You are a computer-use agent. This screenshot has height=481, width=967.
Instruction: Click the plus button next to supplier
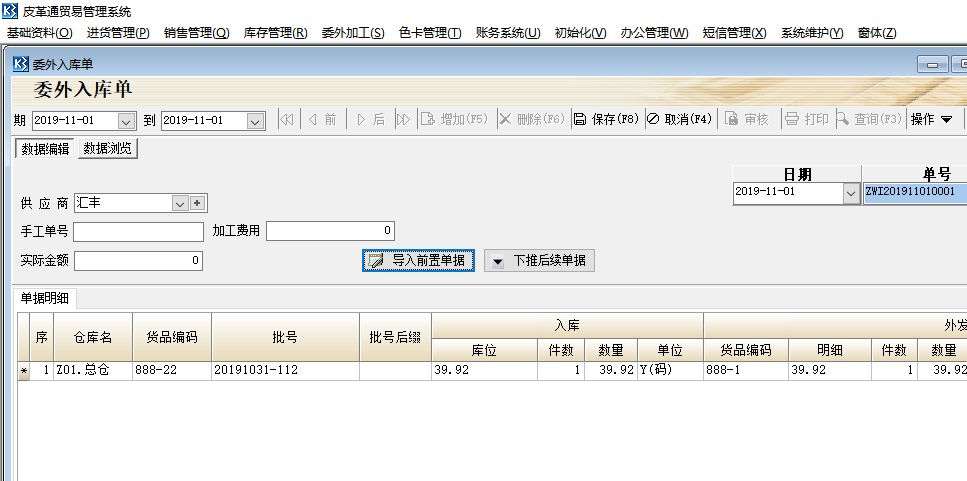click(197, 203)
